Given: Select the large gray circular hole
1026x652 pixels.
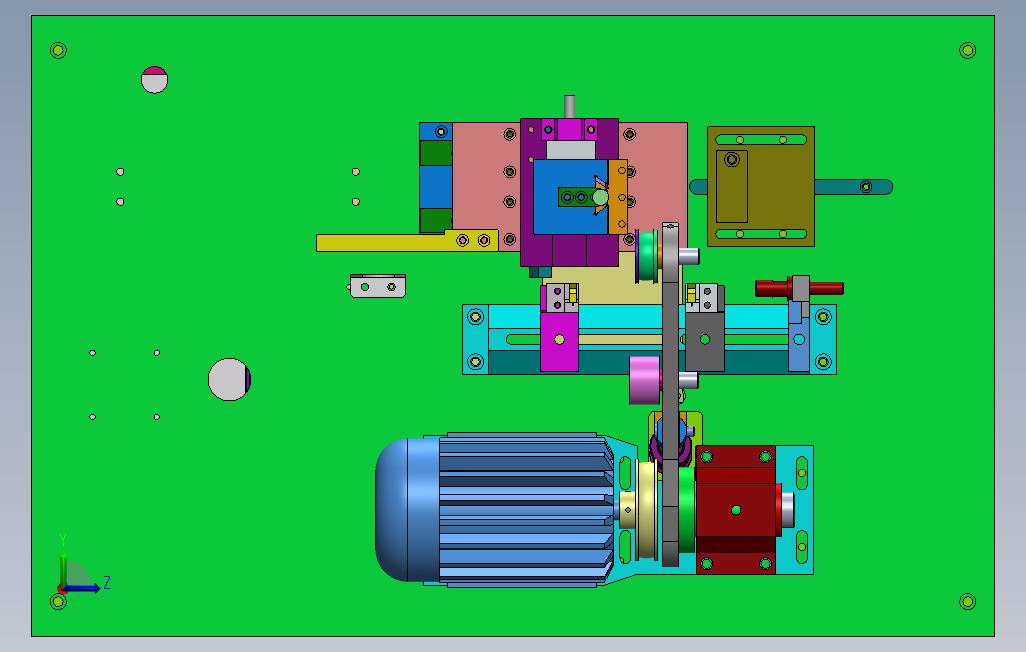Looking at the screenshot, I should pos(229,379).
